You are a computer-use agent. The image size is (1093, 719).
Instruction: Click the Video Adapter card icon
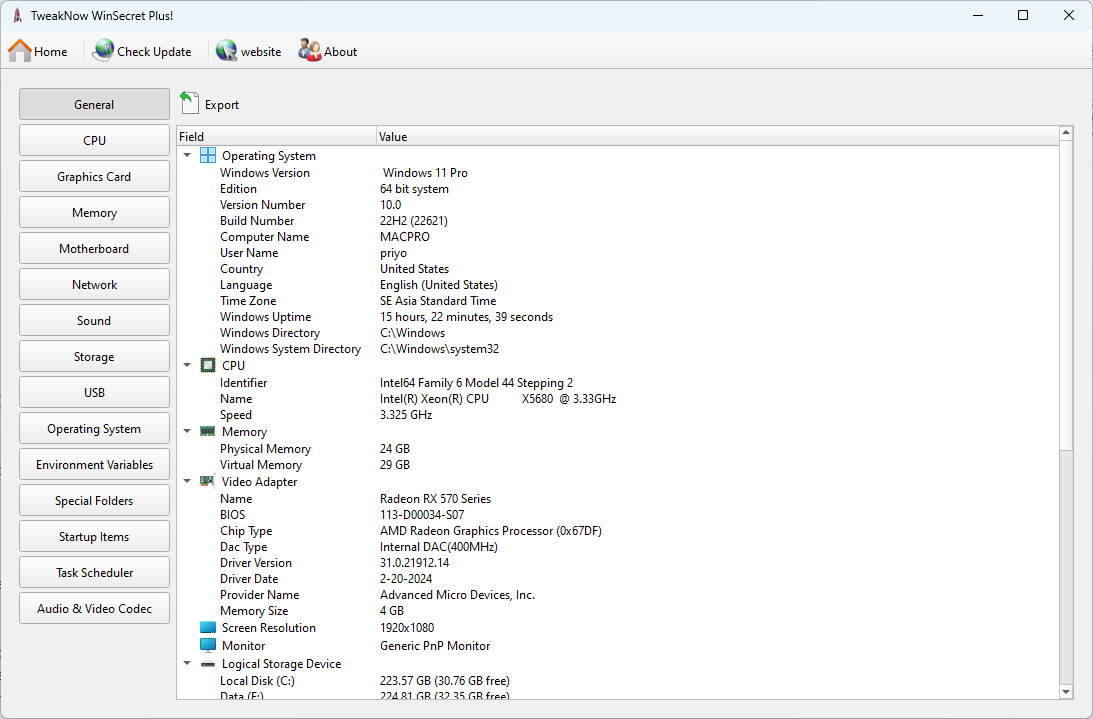point(208,481)
